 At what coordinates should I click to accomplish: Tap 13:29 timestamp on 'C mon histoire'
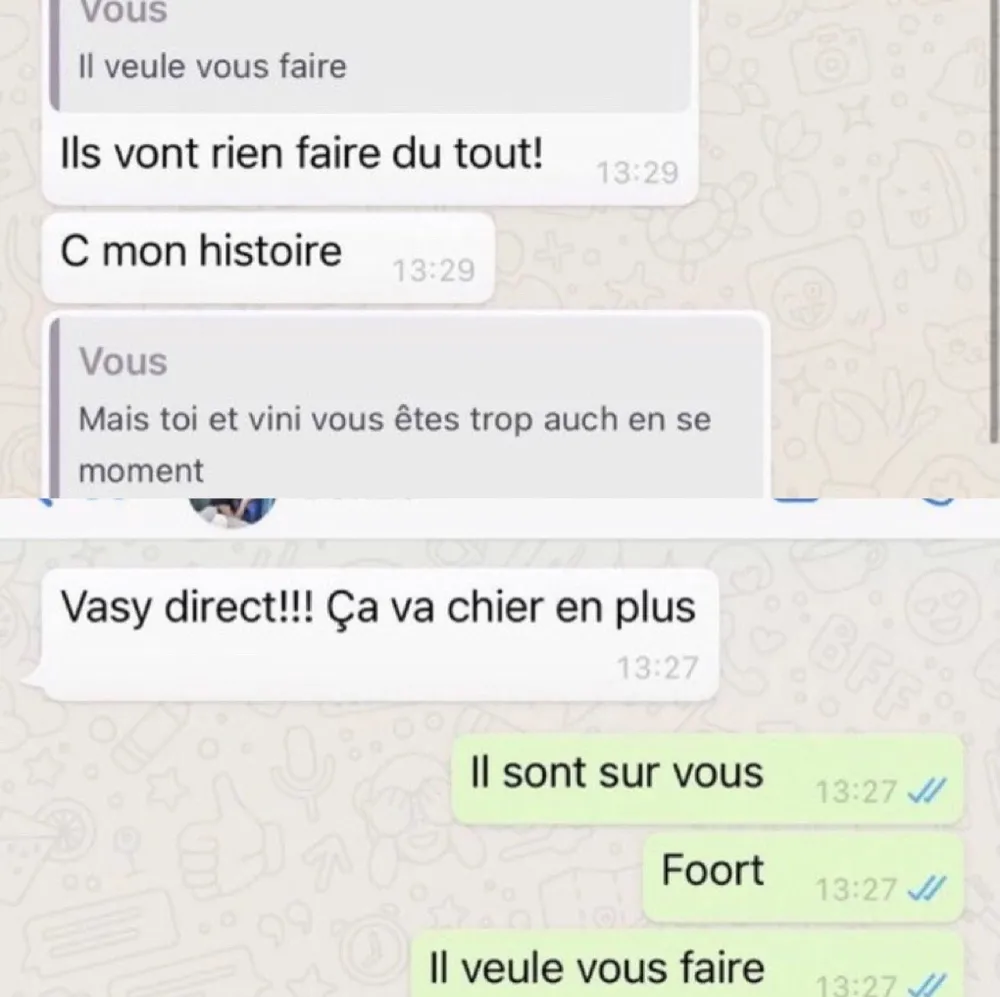click(434, 270)
